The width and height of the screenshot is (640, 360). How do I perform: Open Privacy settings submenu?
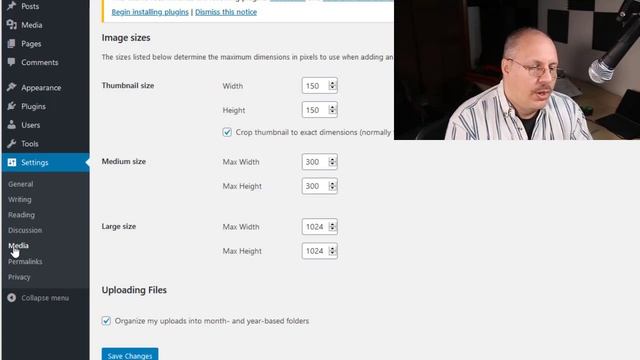coord(19,277)
